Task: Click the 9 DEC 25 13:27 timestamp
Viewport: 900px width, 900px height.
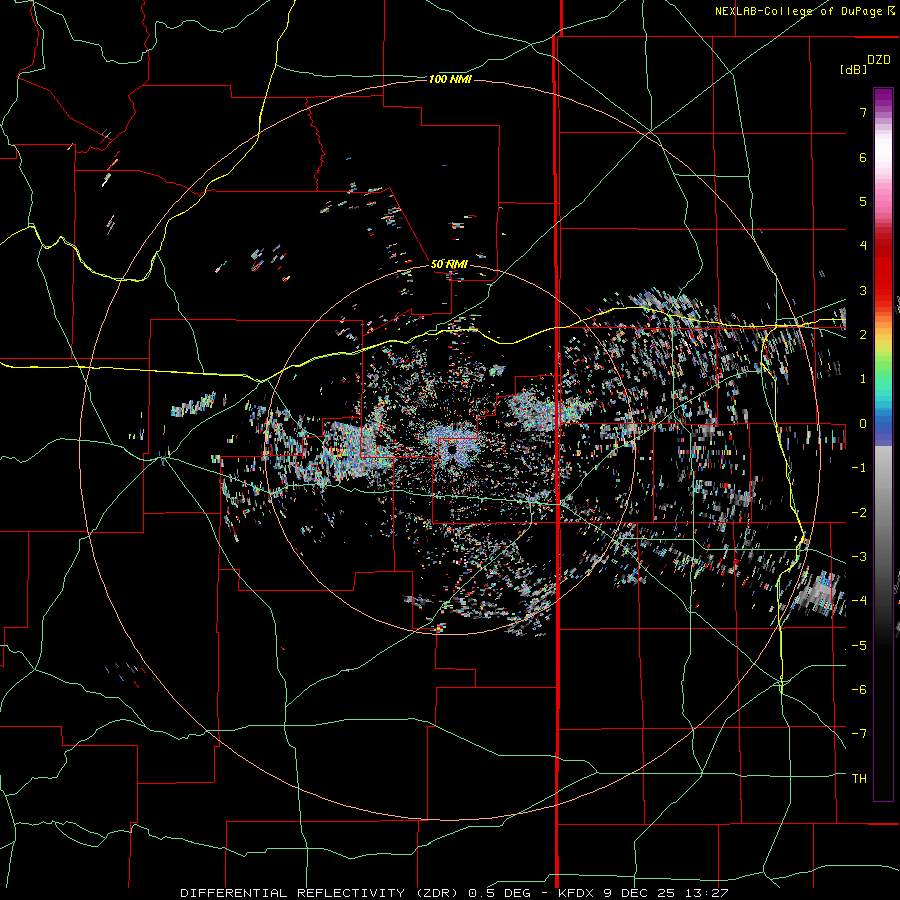Action: (x=665, y=893)
